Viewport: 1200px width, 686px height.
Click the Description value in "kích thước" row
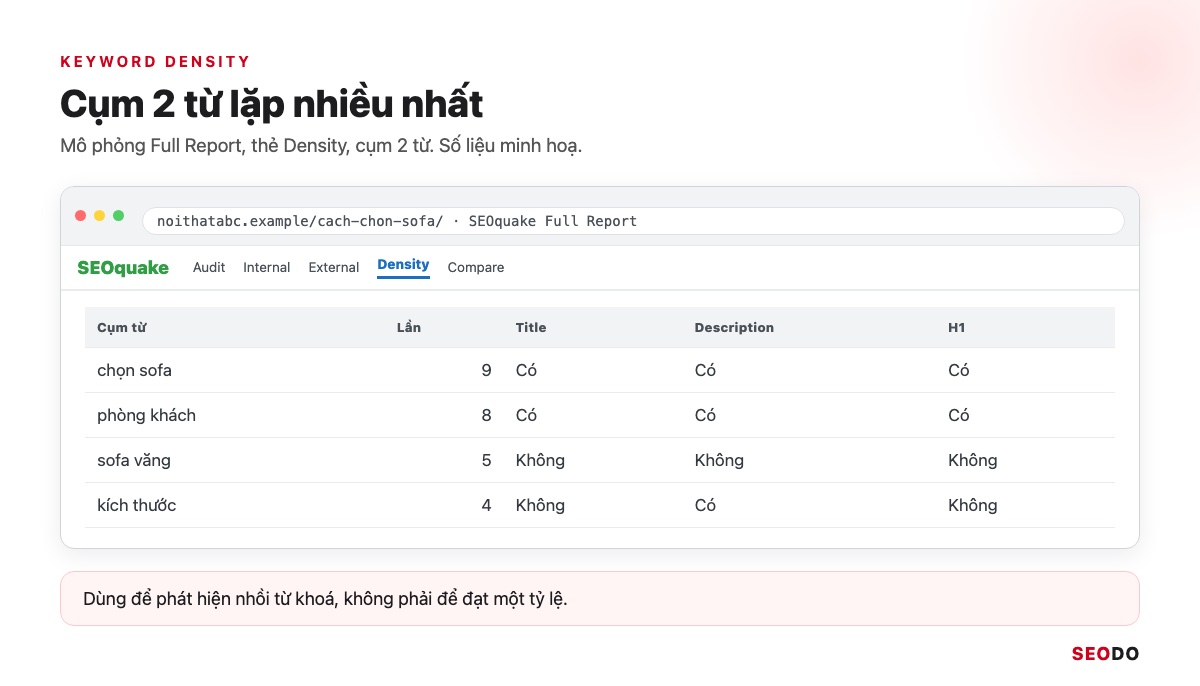coord(705,505)
